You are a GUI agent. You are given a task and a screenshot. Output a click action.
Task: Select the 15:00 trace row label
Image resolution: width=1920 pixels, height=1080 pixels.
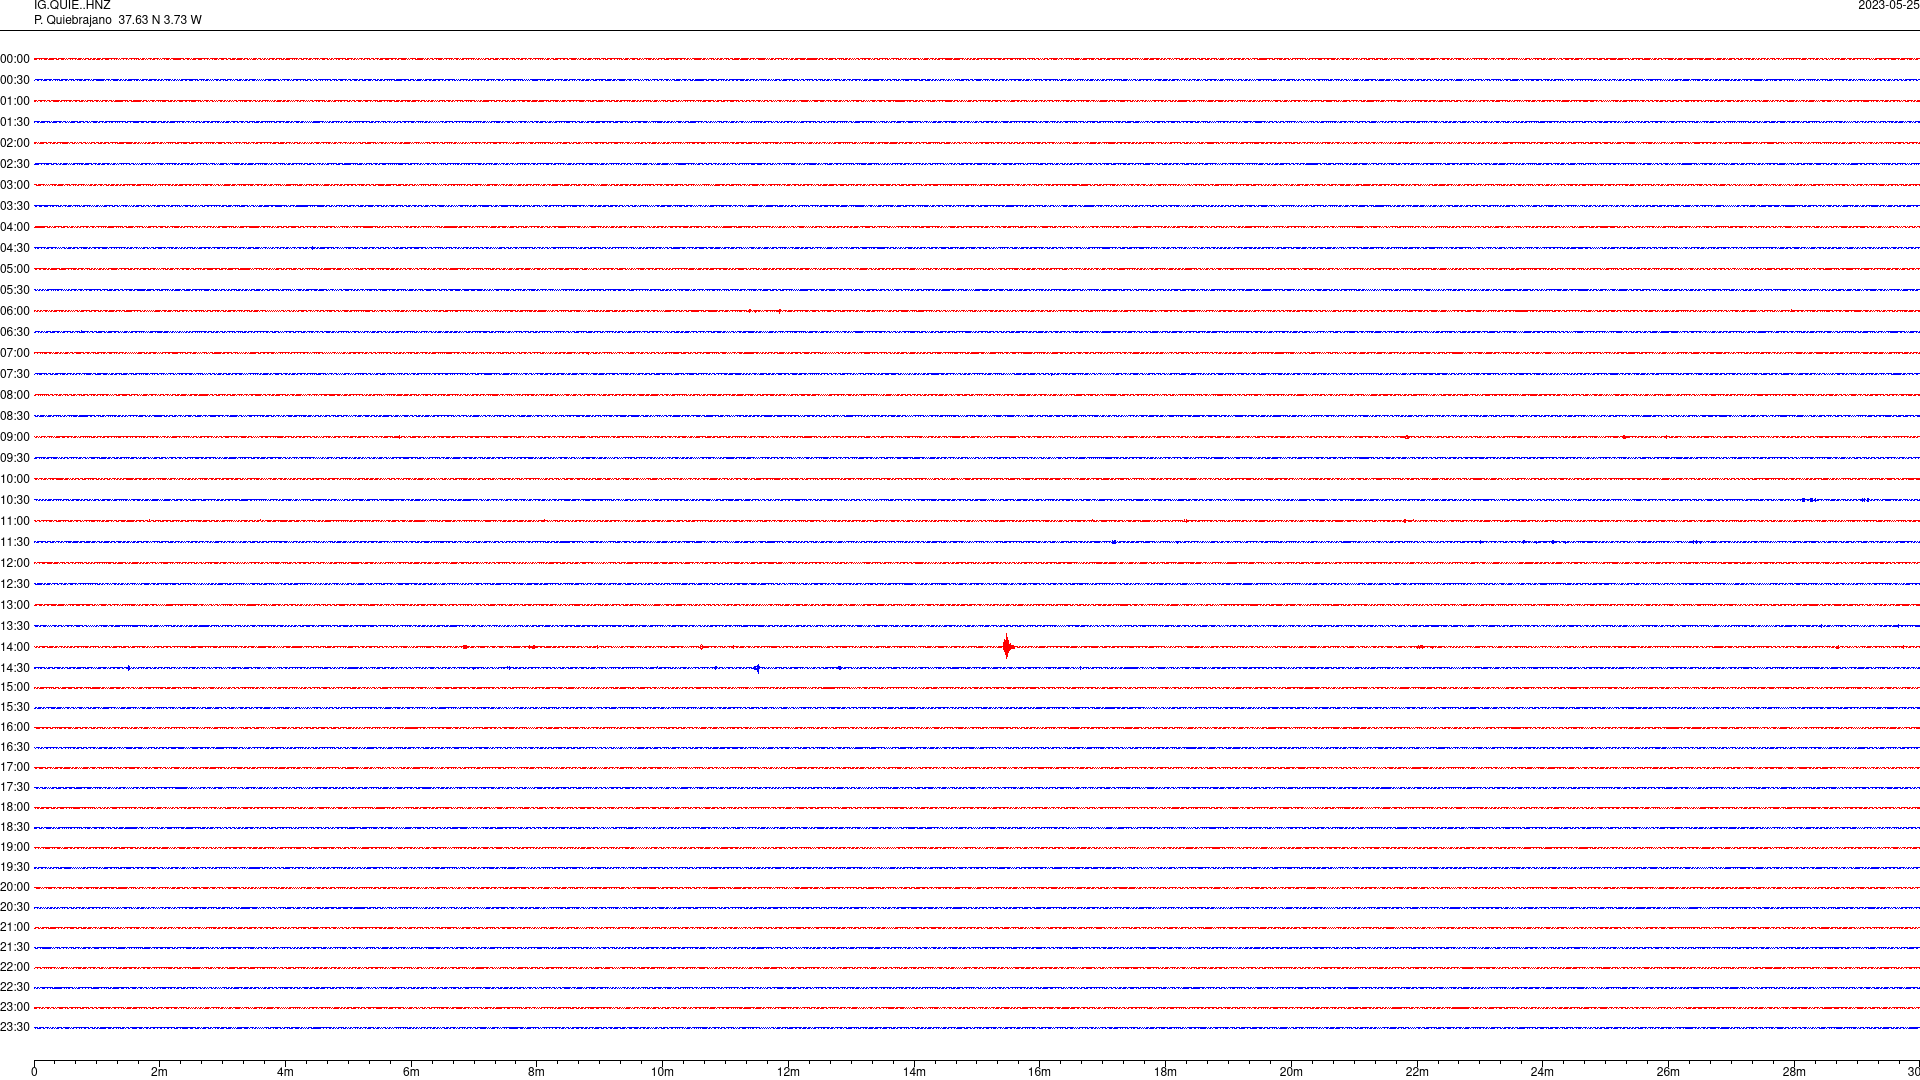(15, 687)
